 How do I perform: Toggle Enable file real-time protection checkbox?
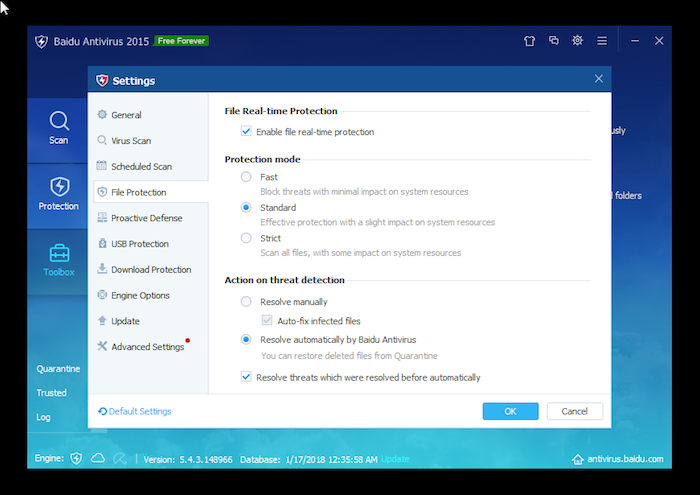click(x=246, y=131)
